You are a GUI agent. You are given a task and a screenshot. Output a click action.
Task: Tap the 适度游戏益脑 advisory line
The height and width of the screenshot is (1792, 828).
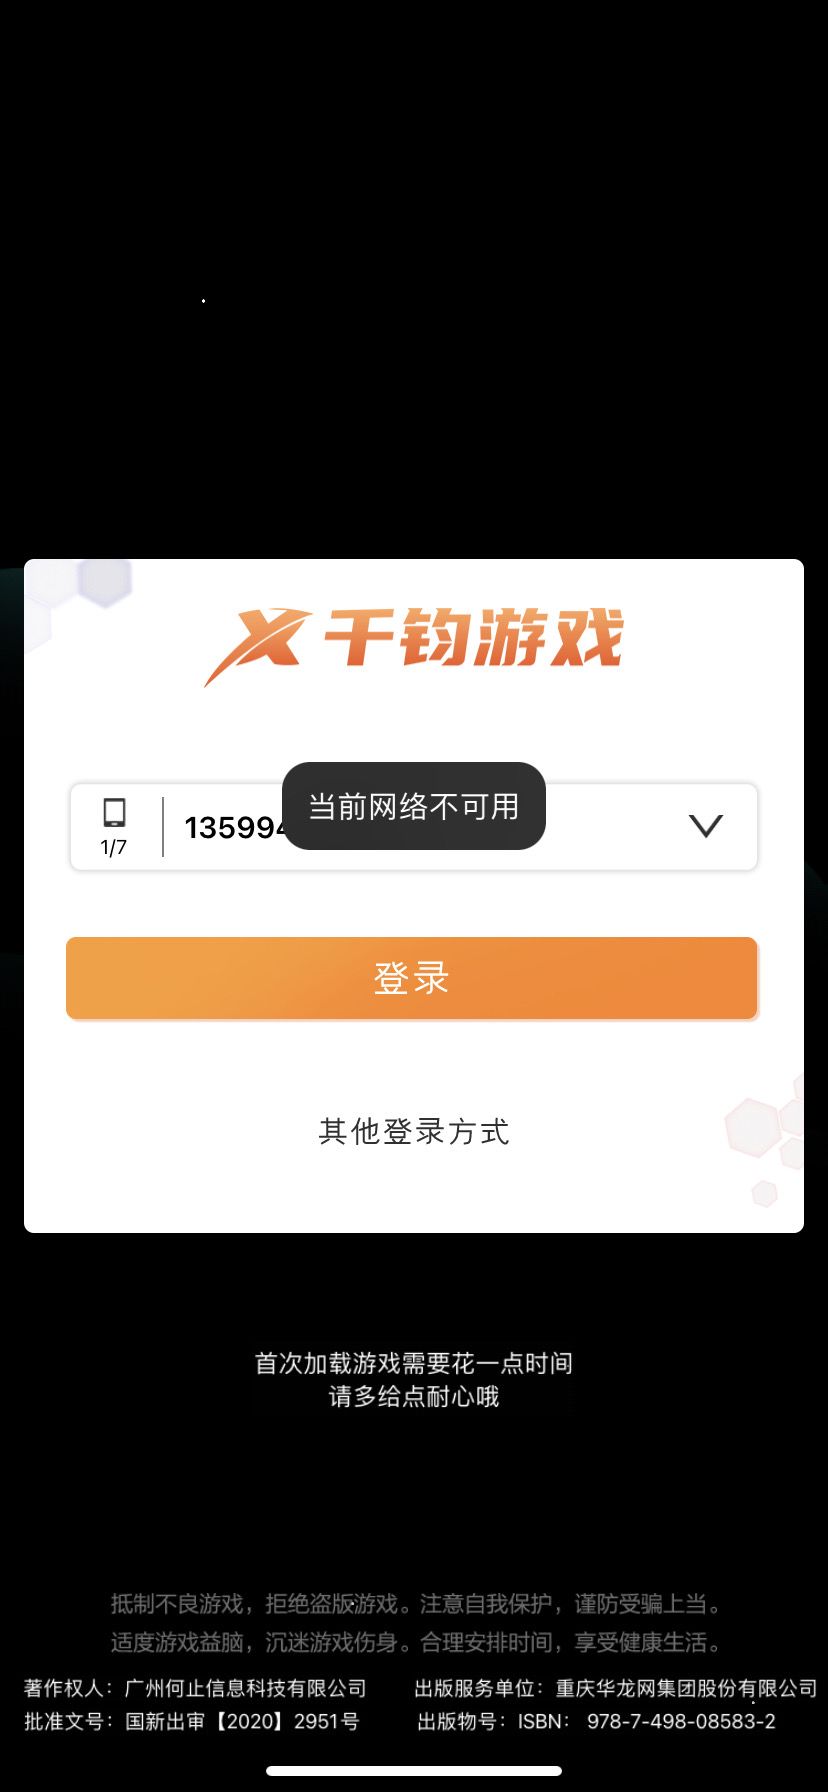pos(416,1642)
